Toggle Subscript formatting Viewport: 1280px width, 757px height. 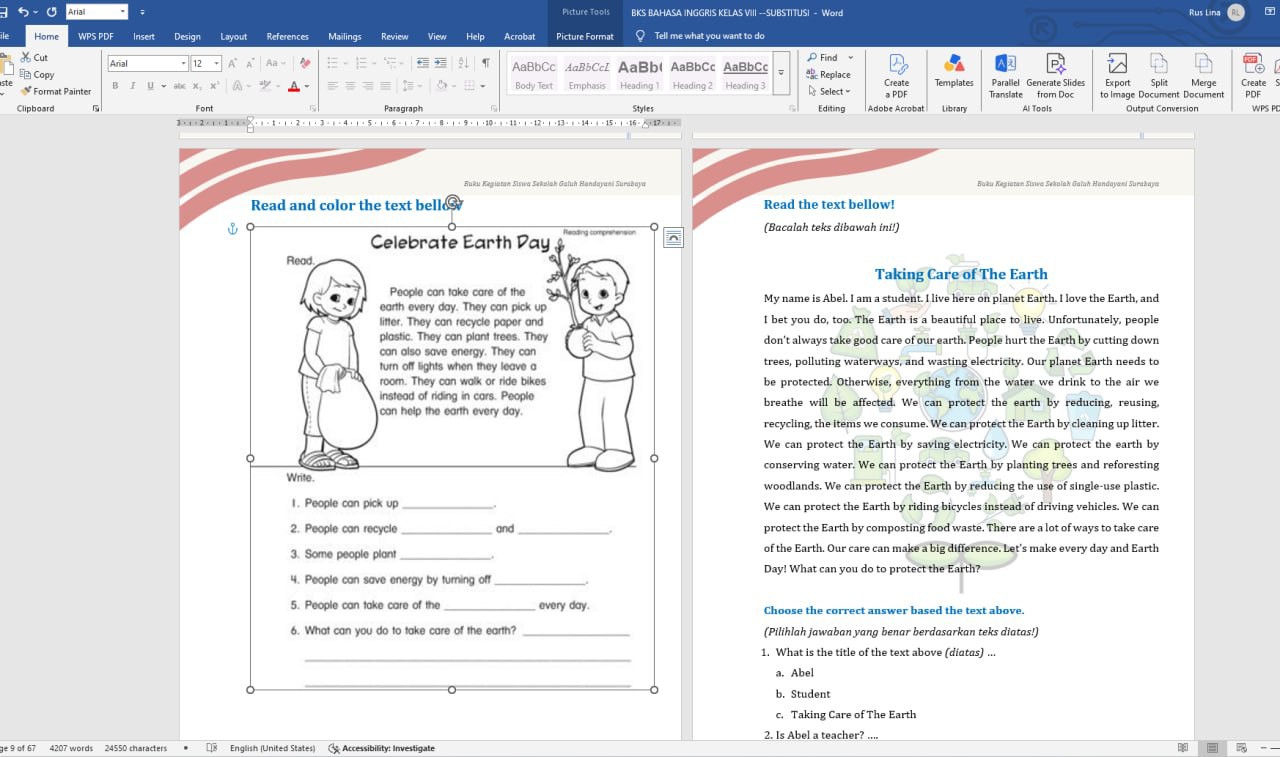(x=198, y=86)
